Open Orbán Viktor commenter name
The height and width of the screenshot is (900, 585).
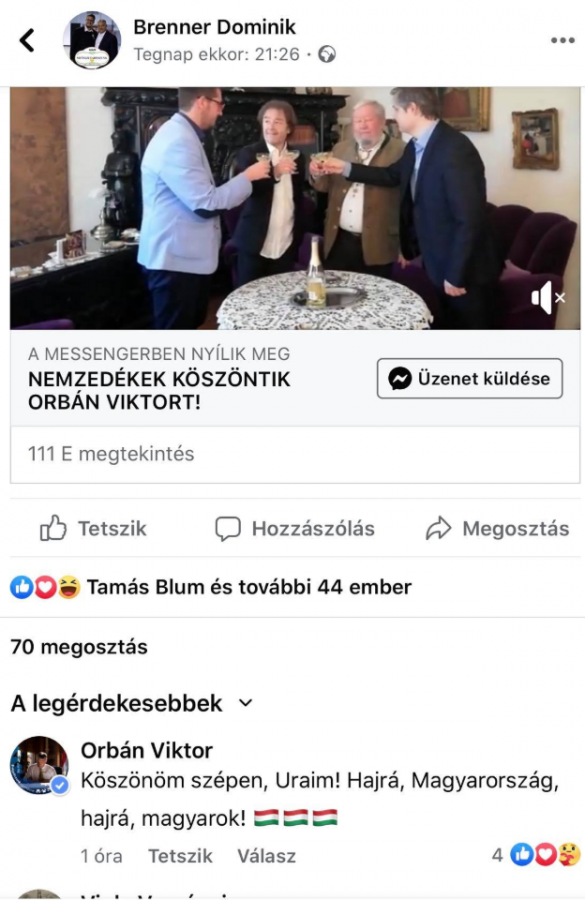[x=147, y=750]
